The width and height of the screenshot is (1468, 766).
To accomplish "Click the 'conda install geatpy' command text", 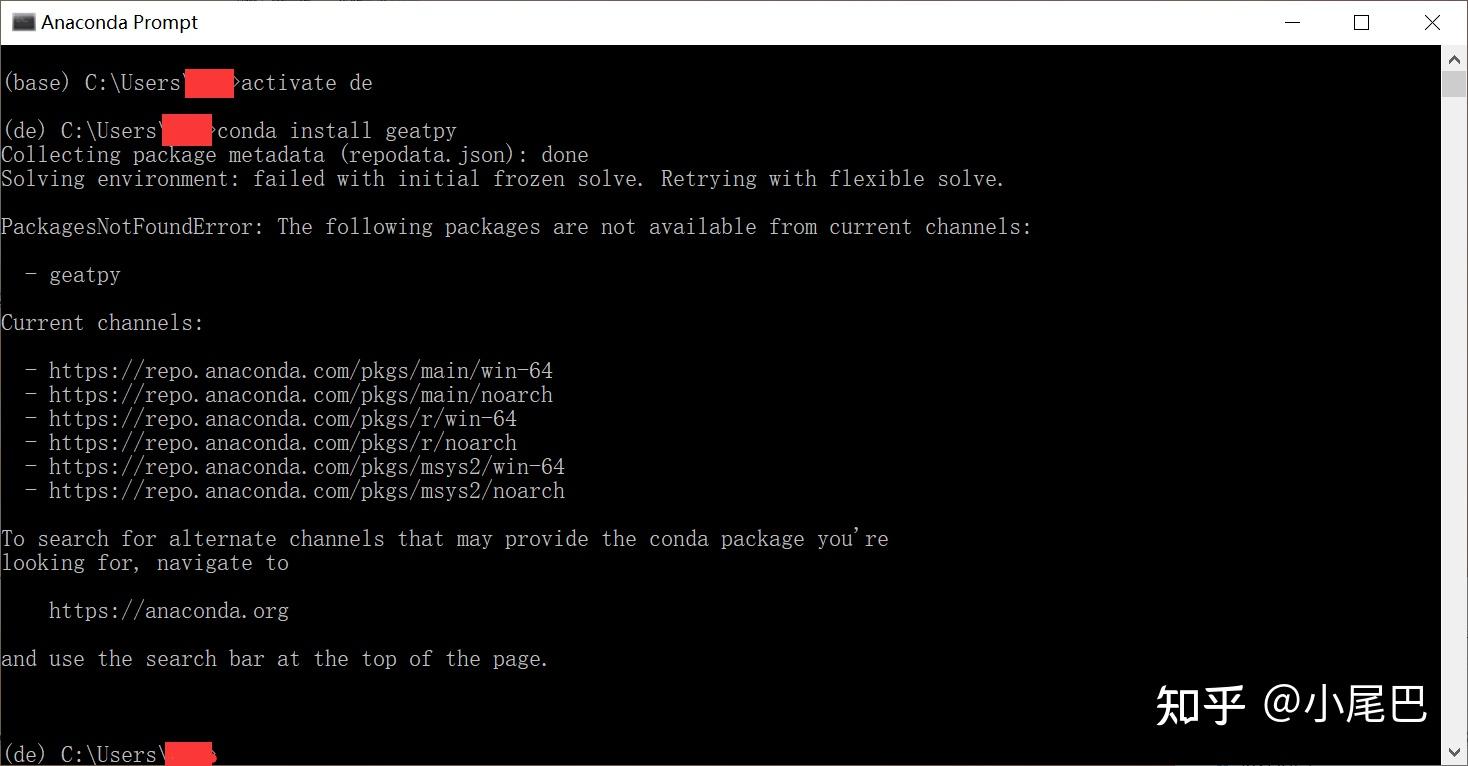I will [336, 131].
